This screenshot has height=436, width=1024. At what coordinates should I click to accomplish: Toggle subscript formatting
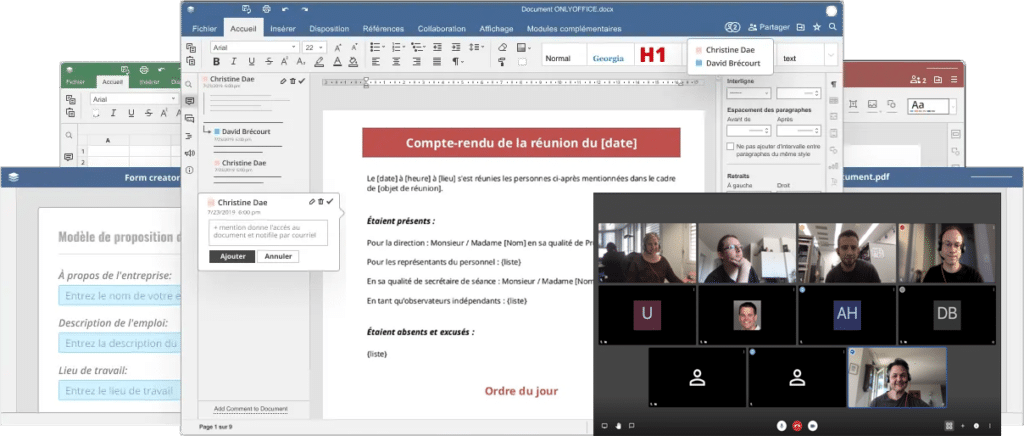(300, 62)
